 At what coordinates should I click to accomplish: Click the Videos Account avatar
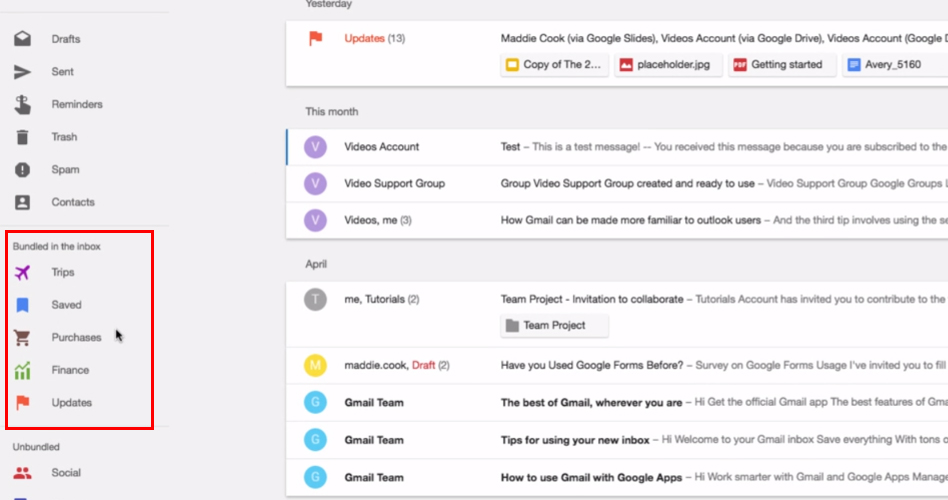click(x=315, y=147)
